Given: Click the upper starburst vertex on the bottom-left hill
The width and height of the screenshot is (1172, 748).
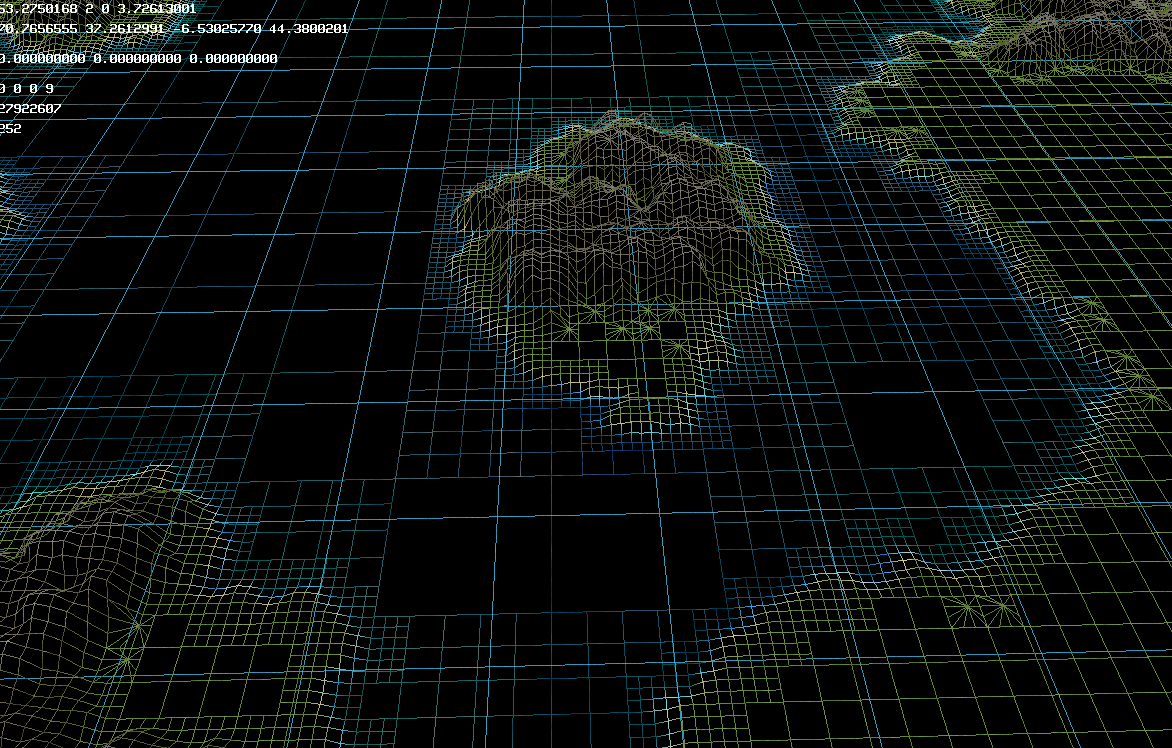Looking at the screenshot, I should pyautogui.click(x=137, y=624).
